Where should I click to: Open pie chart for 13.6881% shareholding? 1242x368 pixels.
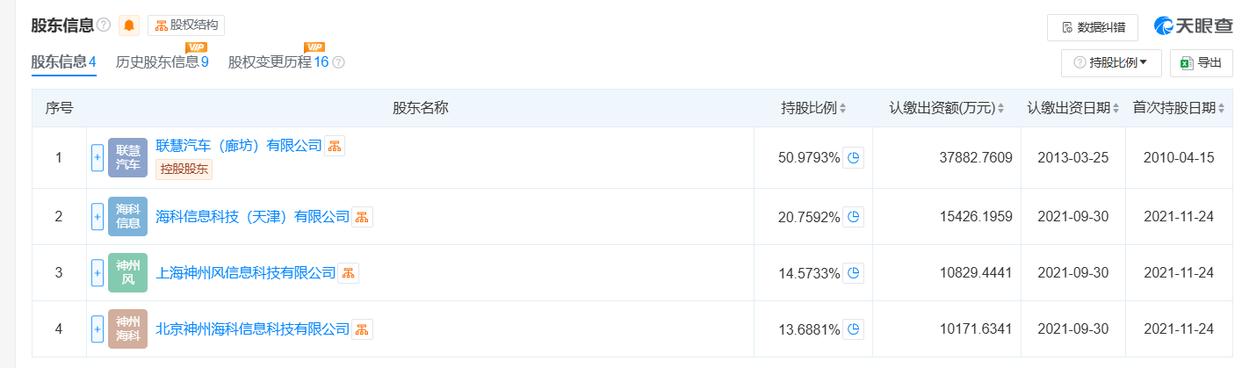point(853,329)
